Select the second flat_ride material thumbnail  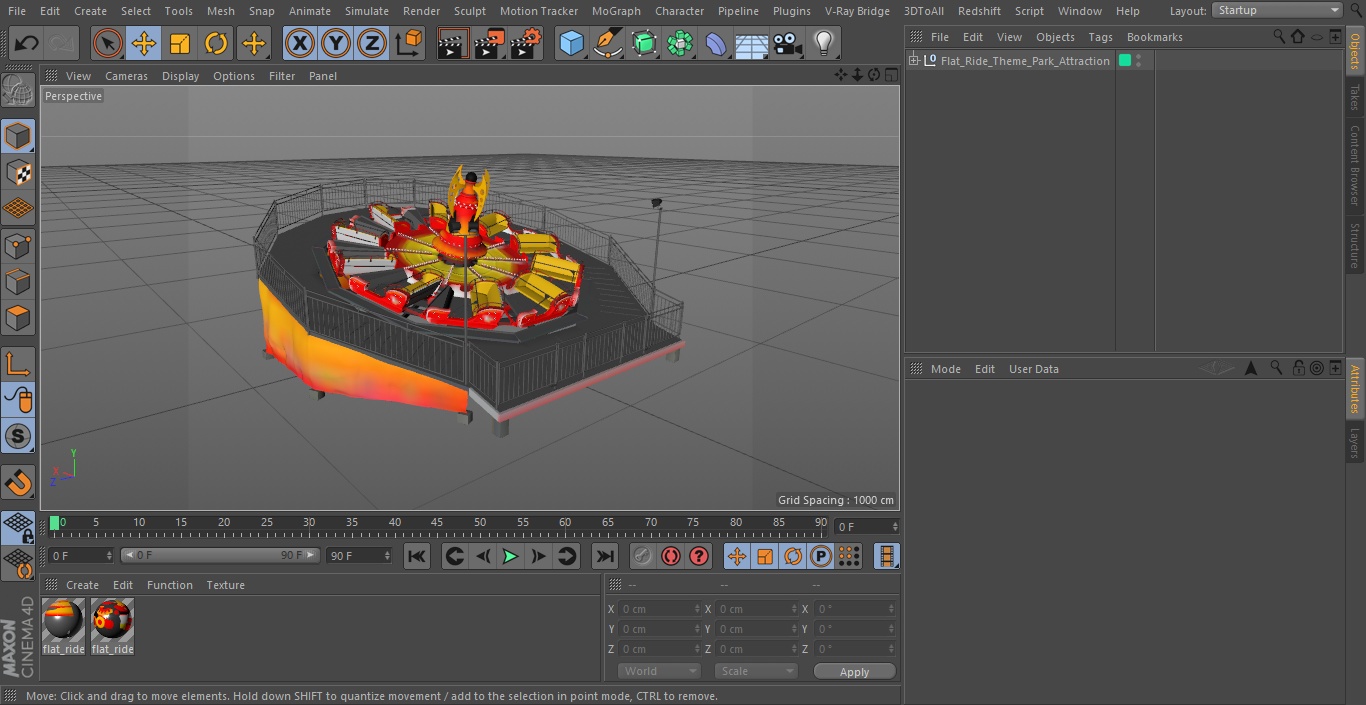(x=112, y=620)
